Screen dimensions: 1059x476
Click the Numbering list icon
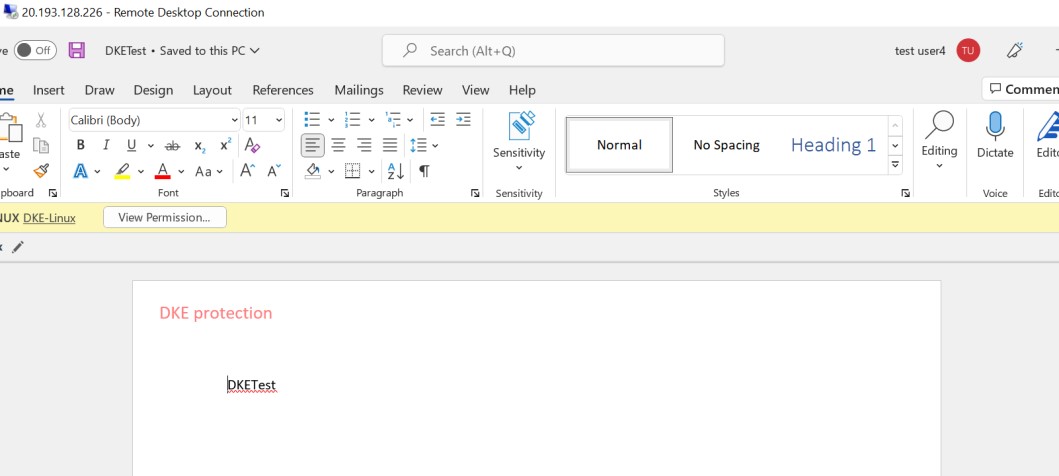tap(353, 120)
